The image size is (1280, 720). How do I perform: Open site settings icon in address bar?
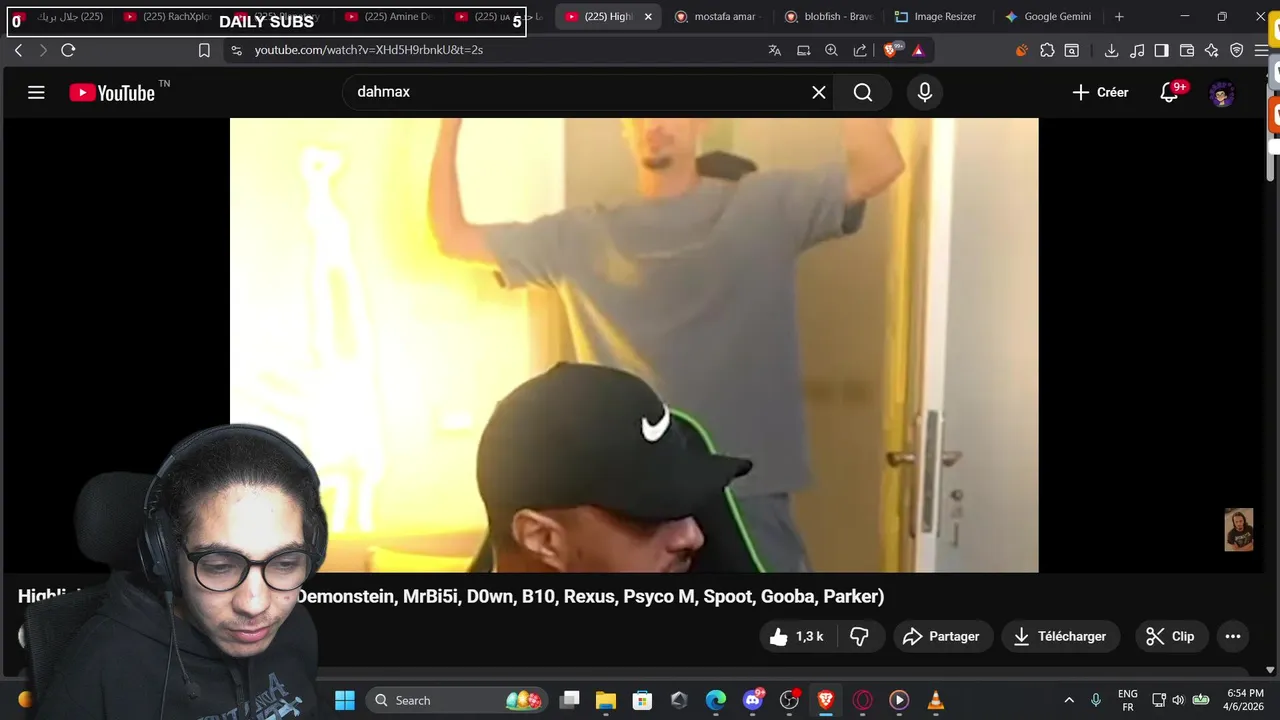tap(236, 50)
